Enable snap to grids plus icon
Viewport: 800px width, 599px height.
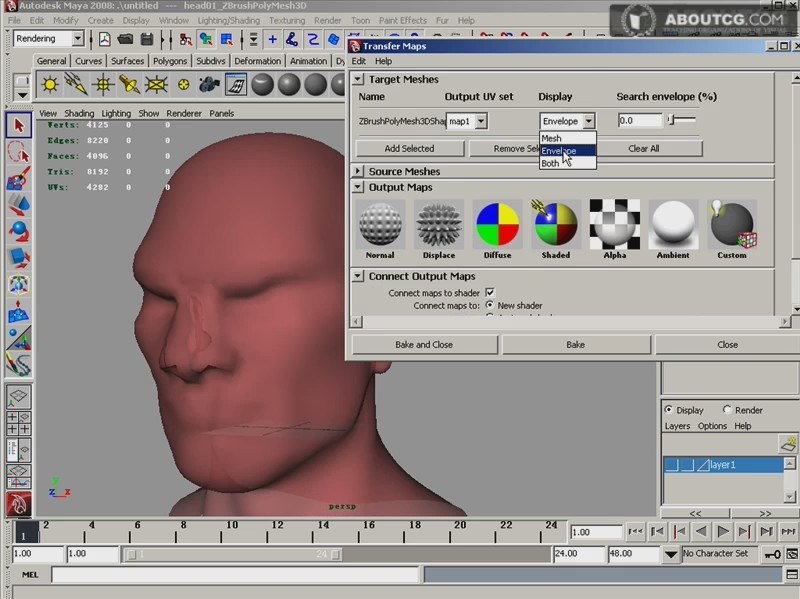tap(272, 39)
